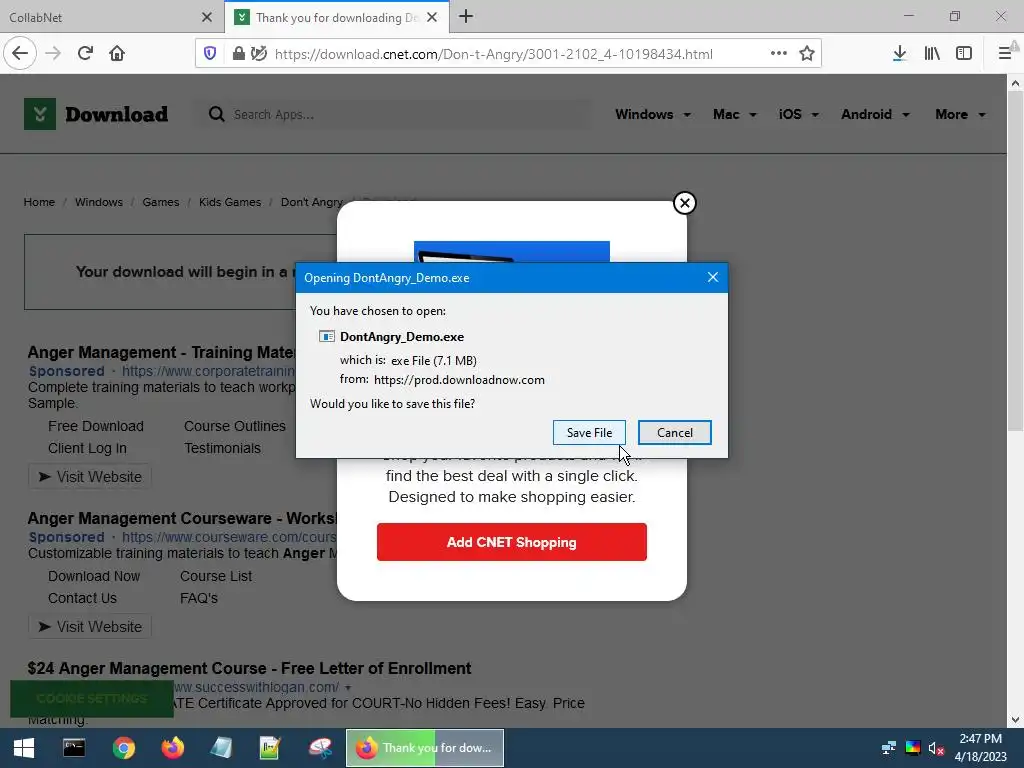Open Testimonials ad link
The width and height of the screenshot is (1024, 768).
[x=222, y=448]
